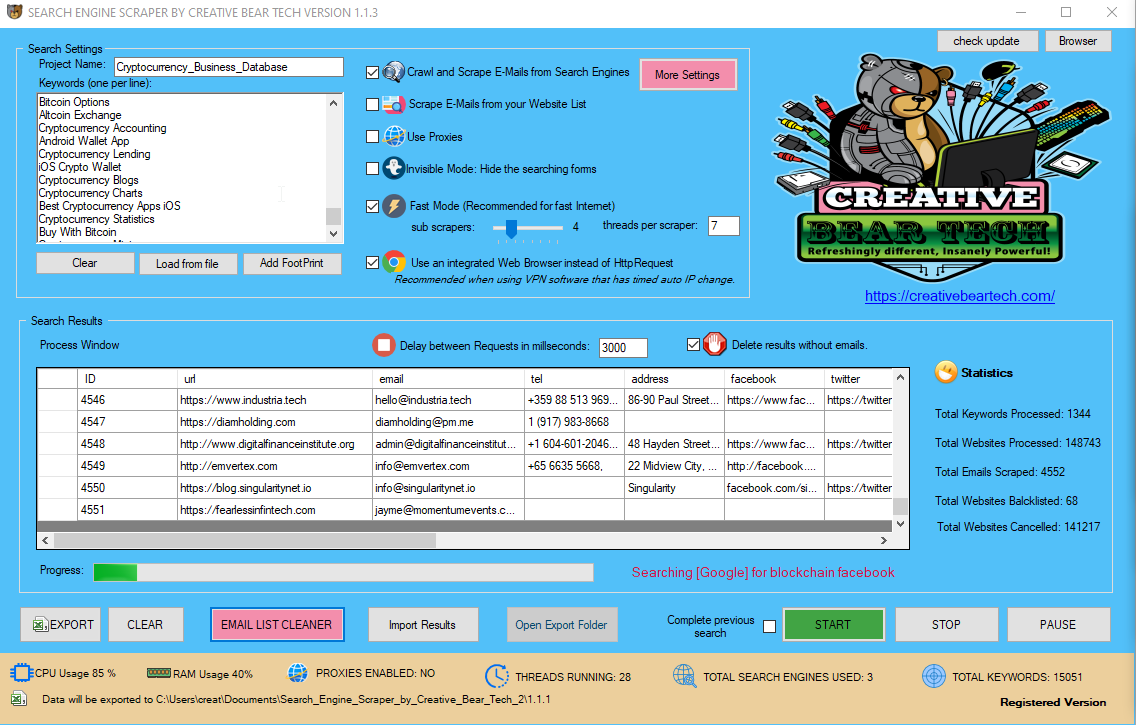Click the Invisible Mode ghost icon
The width and height of the screenshot is (1136, 725).
click(393, 167)
